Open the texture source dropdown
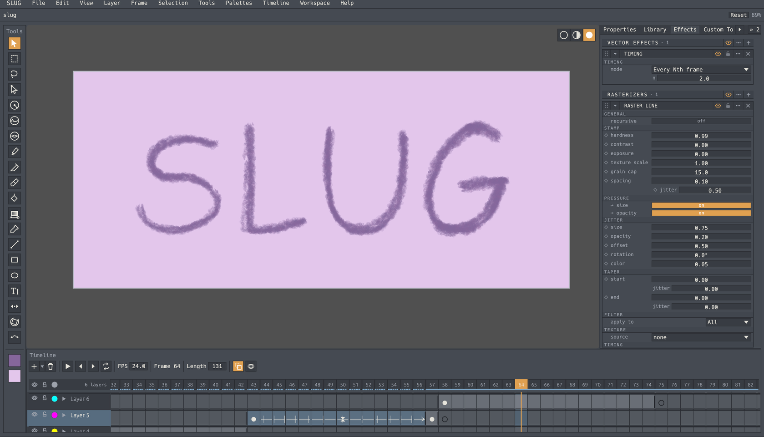 tap(701, 337)
